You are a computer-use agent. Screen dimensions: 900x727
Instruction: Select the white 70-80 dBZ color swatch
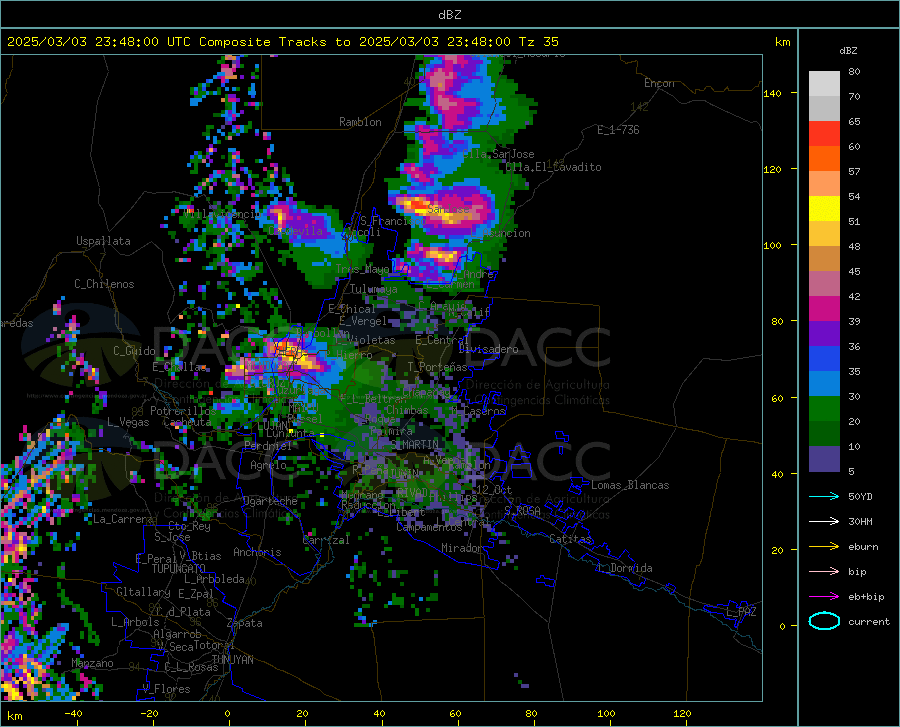tap(824, 84)
